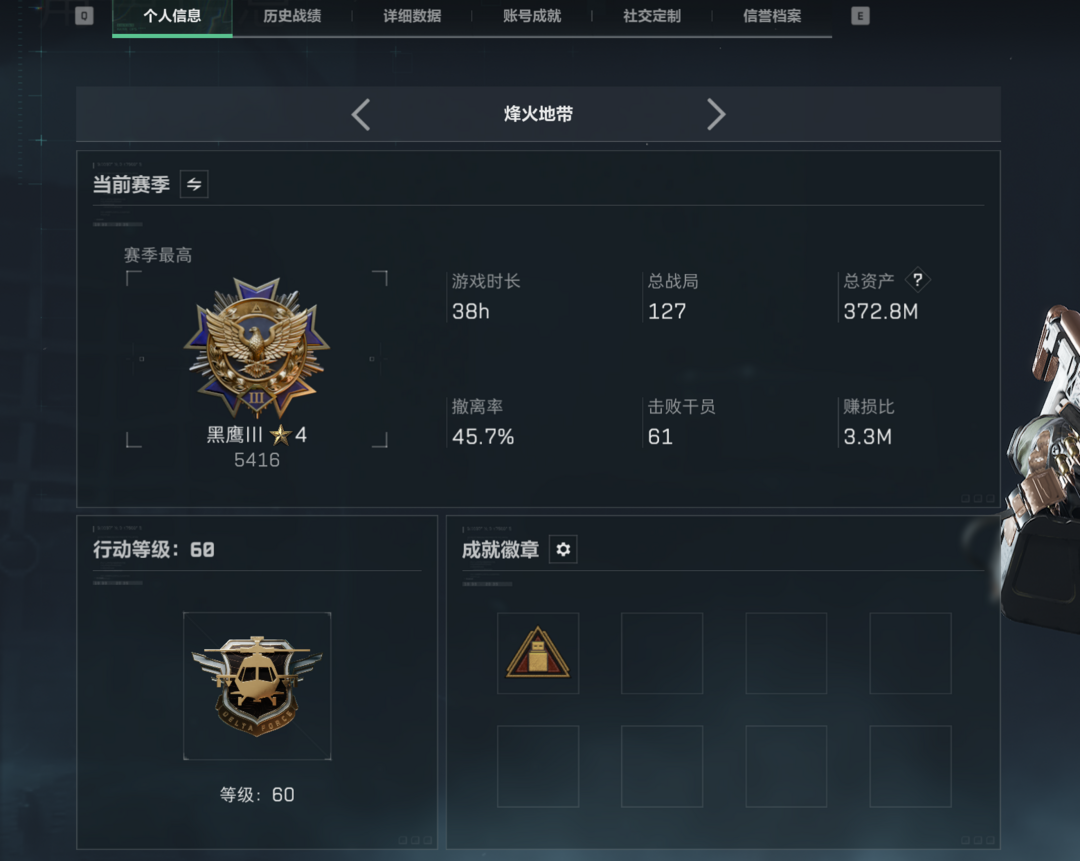
Task: Open the 社交定制 tab
Action: click(x=652, y=16)
